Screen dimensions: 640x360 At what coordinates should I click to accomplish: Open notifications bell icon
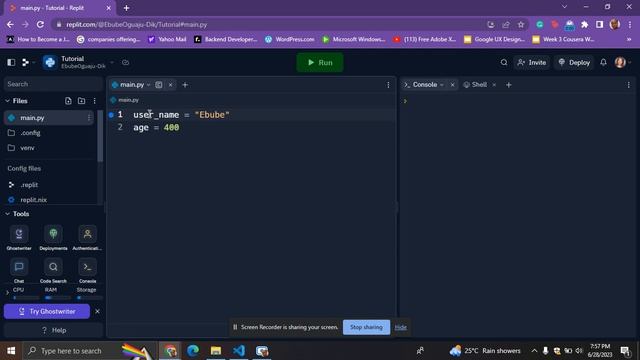click(603, 62)
